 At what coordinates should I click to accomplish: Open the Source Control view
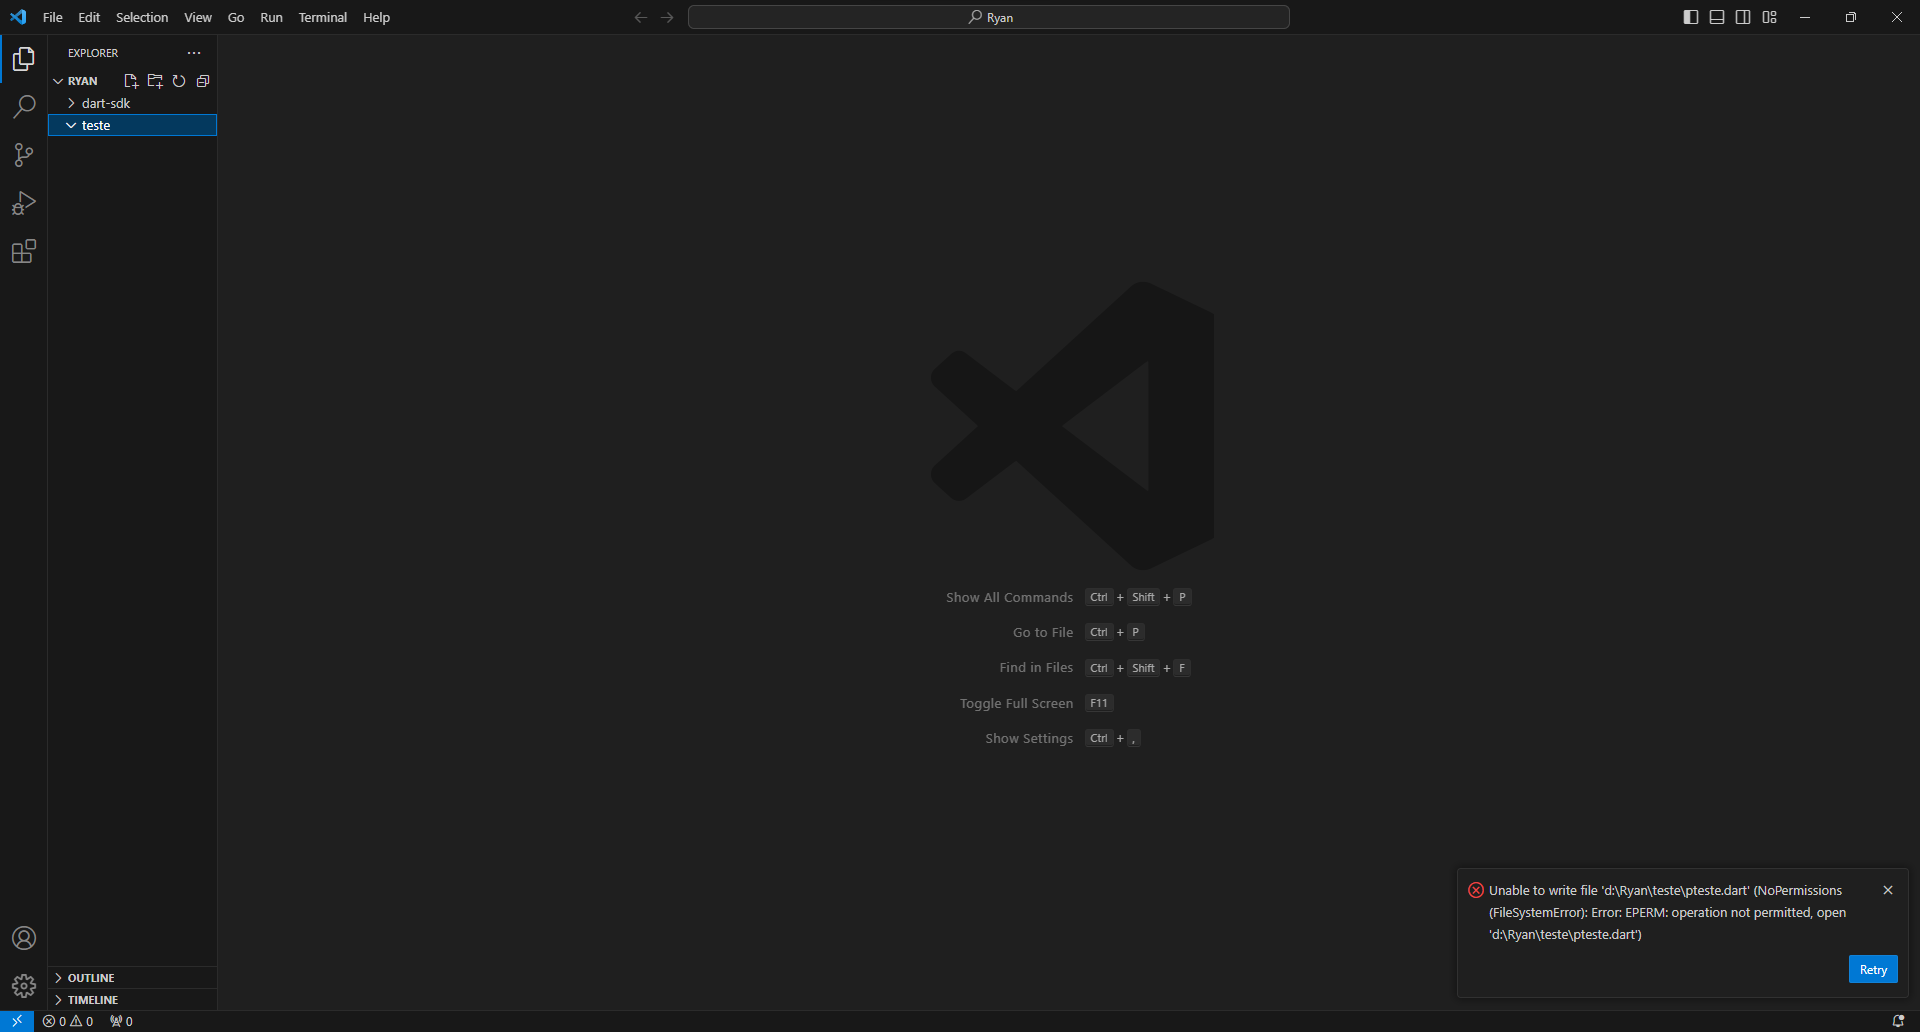pyautogui.click(x=24, y=155)
